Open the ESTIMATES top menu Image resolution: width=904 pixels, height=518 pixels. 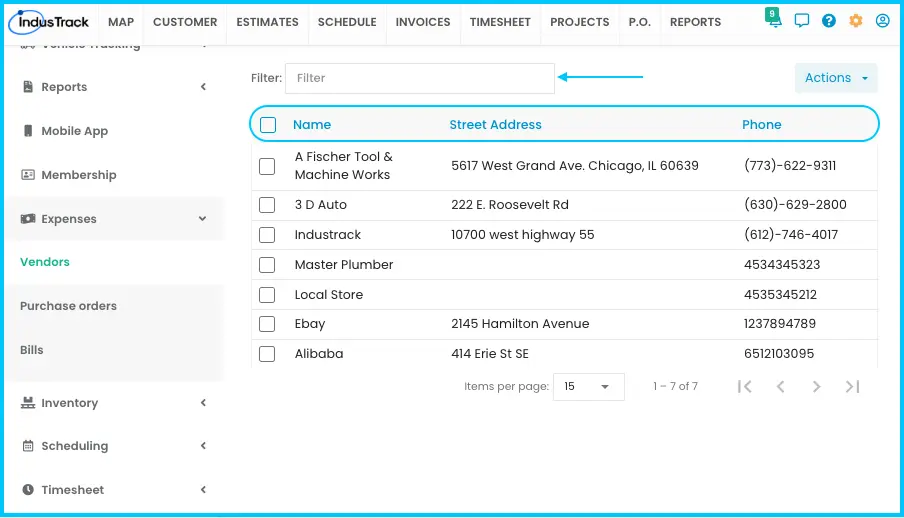click(x=268, y=22)
